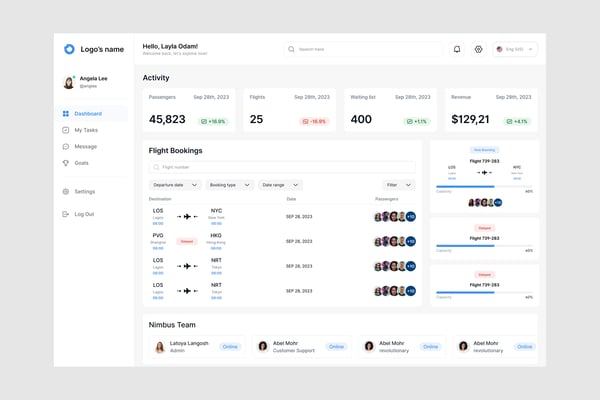This screenshot has width=600, height=400.
Task: Click the 400 waiting list value
Action: [361, 119]
